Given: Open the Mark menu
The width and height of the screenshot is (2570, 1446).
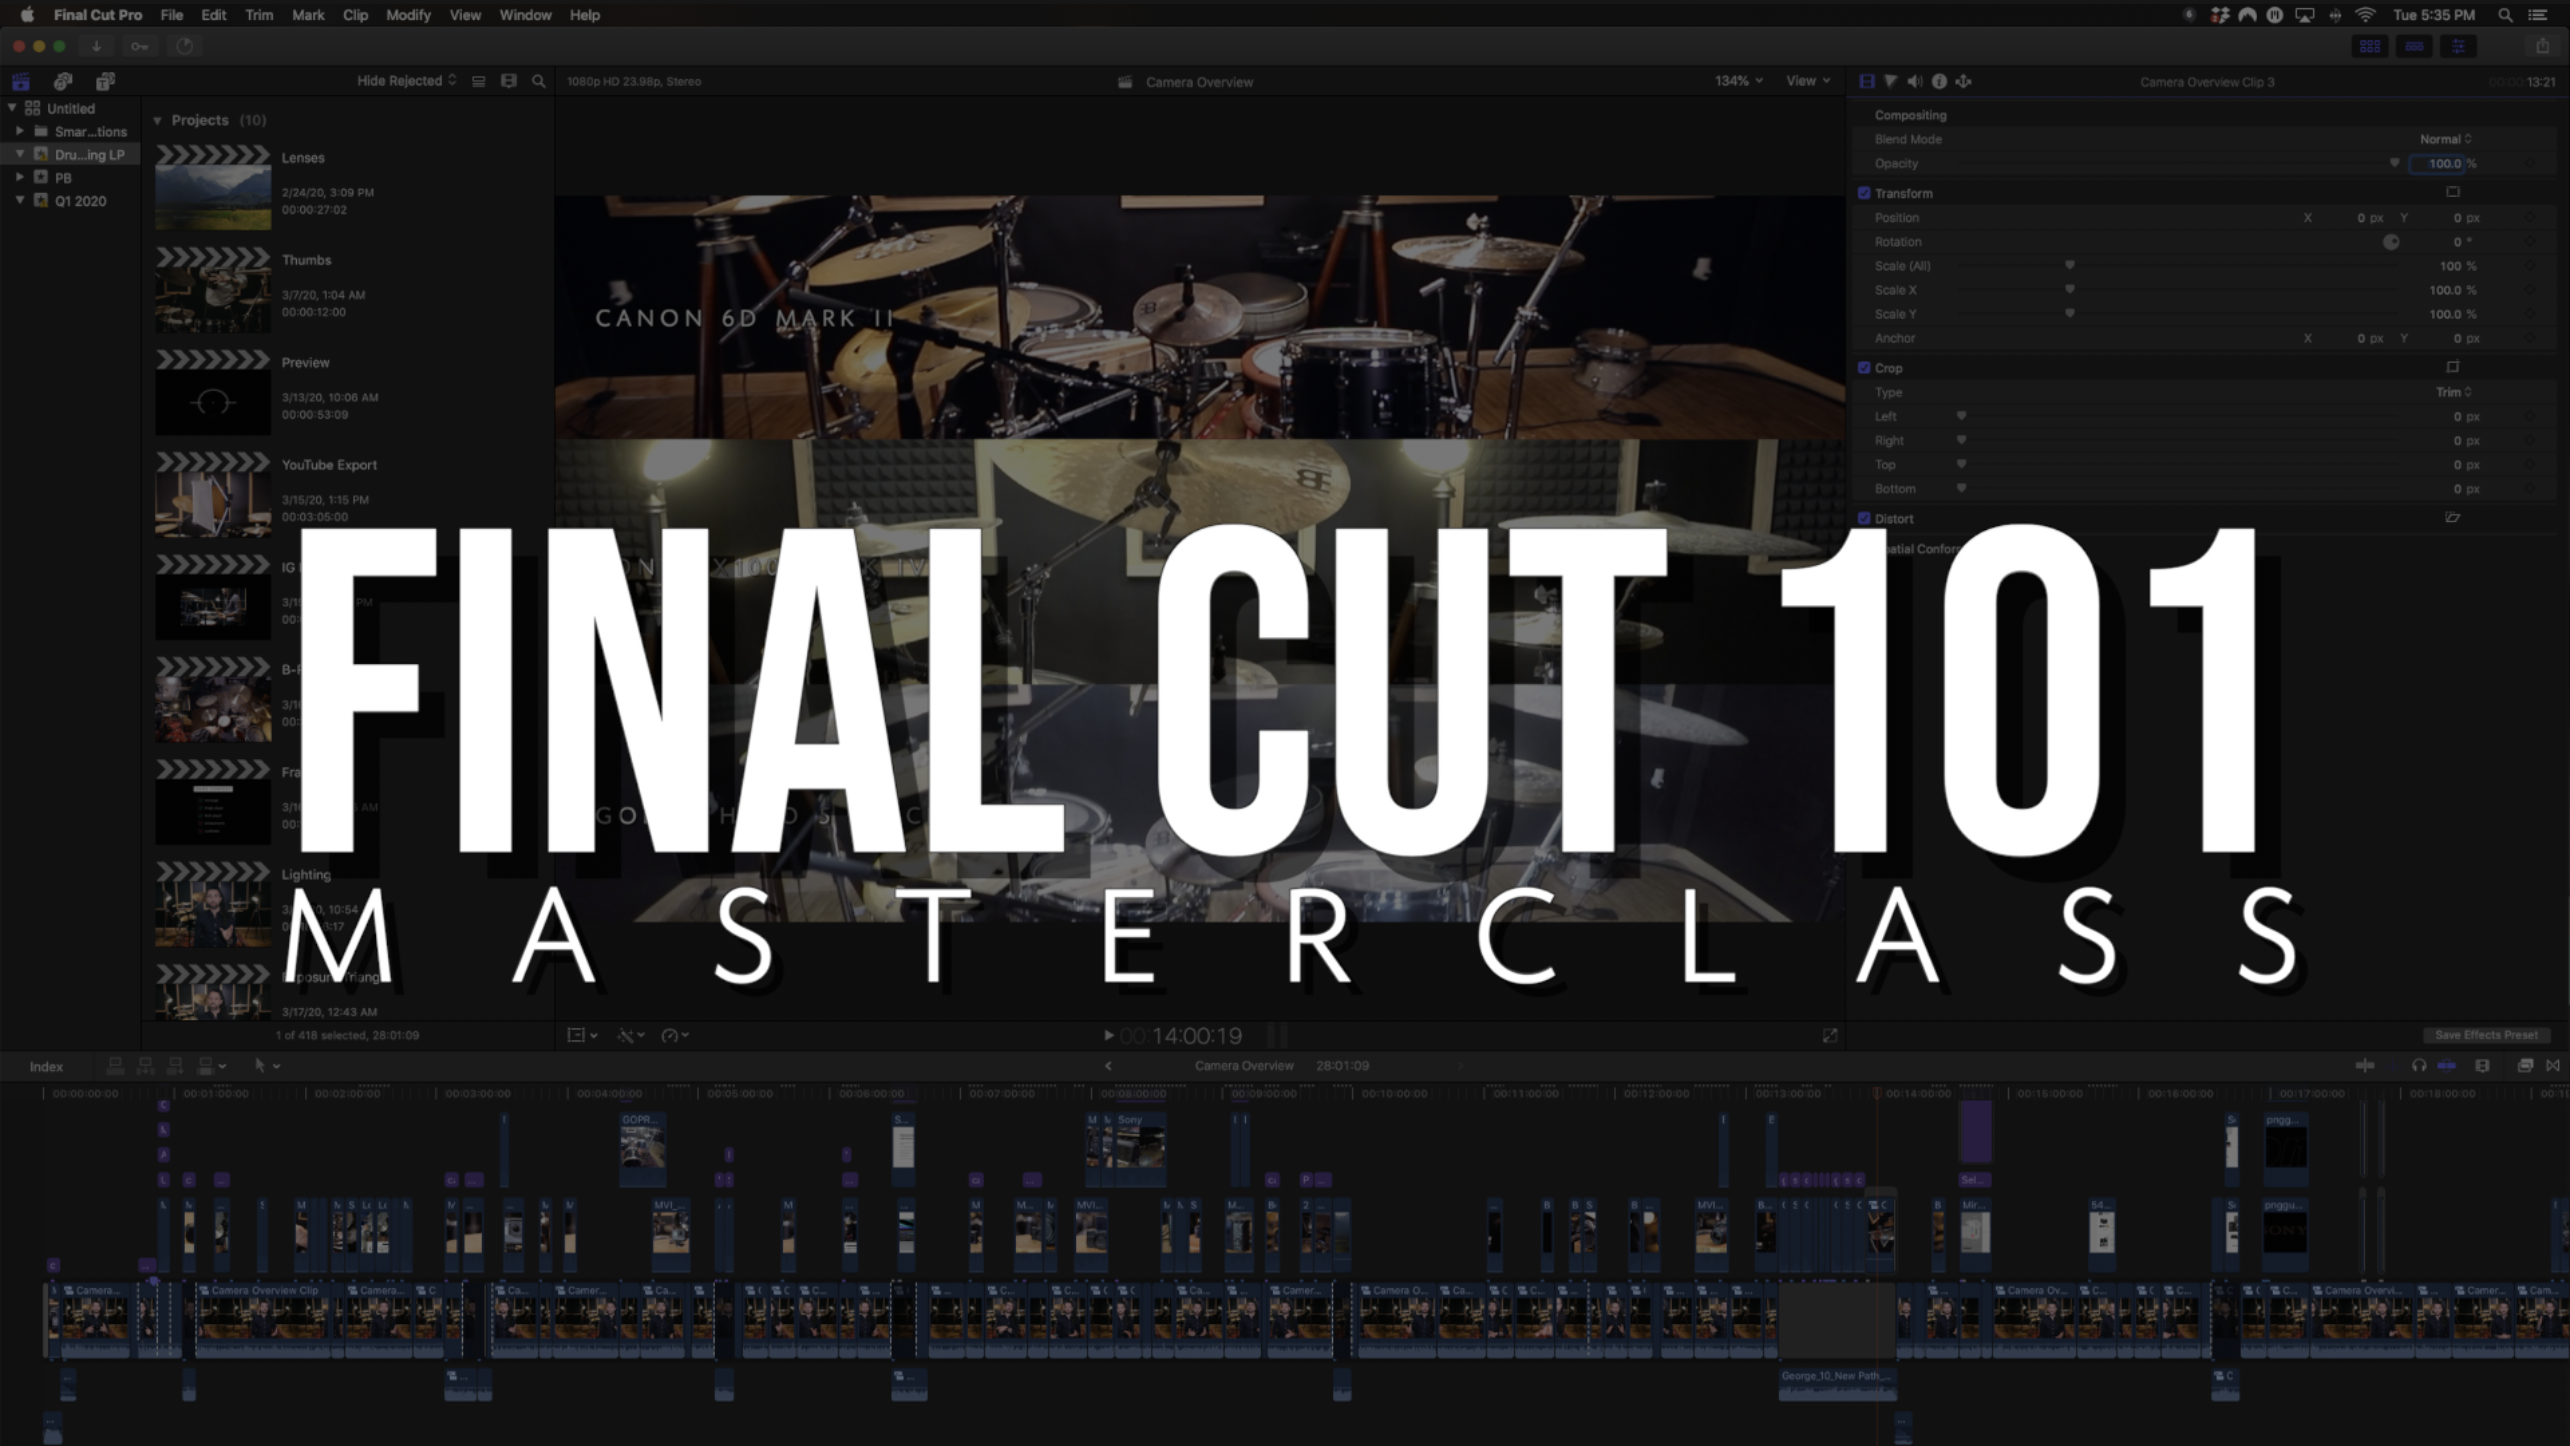Looking at the screenshot, I should click(308, 15).
